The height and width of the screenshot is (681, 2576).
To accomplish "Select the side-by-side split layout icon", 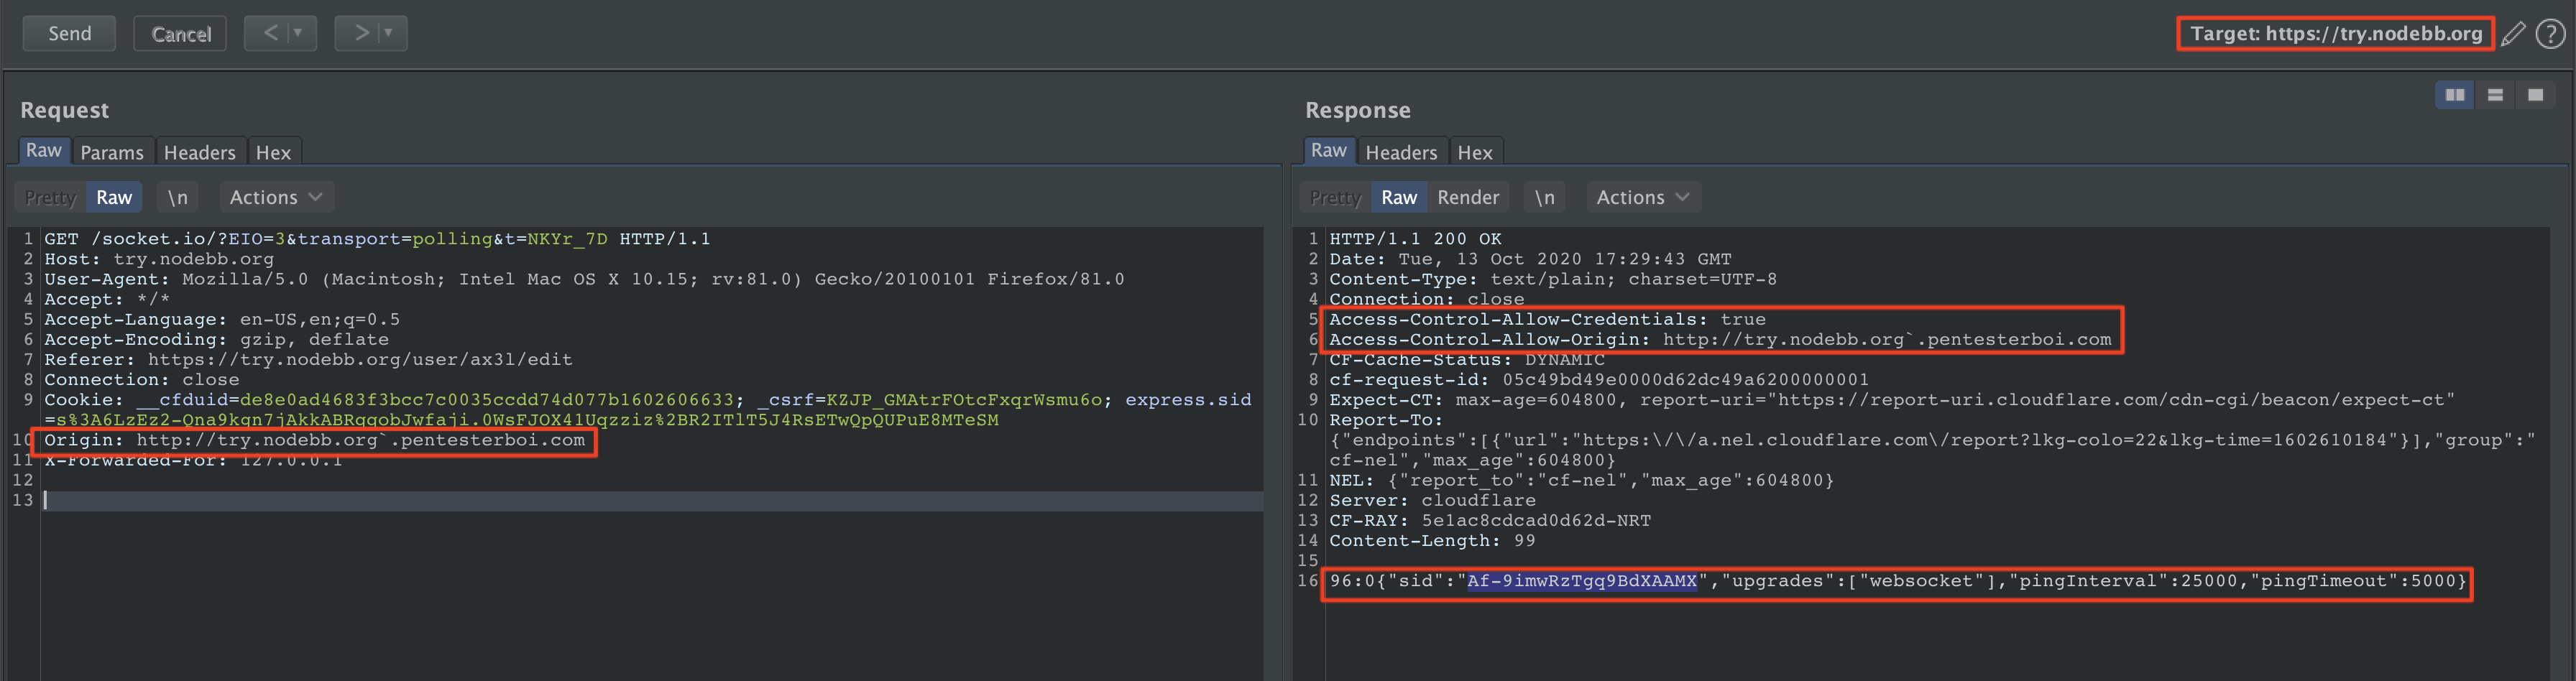I will [2454, 95].
